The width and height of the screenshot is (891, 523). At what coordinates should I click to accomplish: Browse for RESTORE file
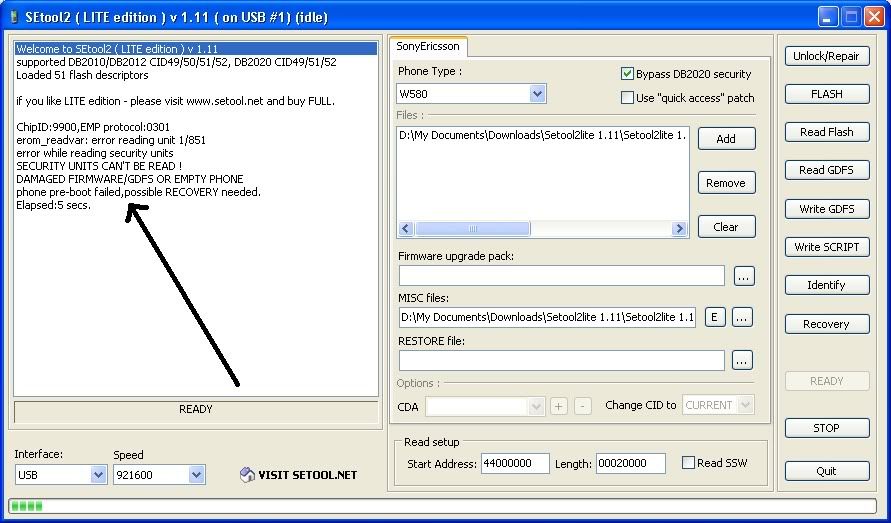[x=742, y=360]
